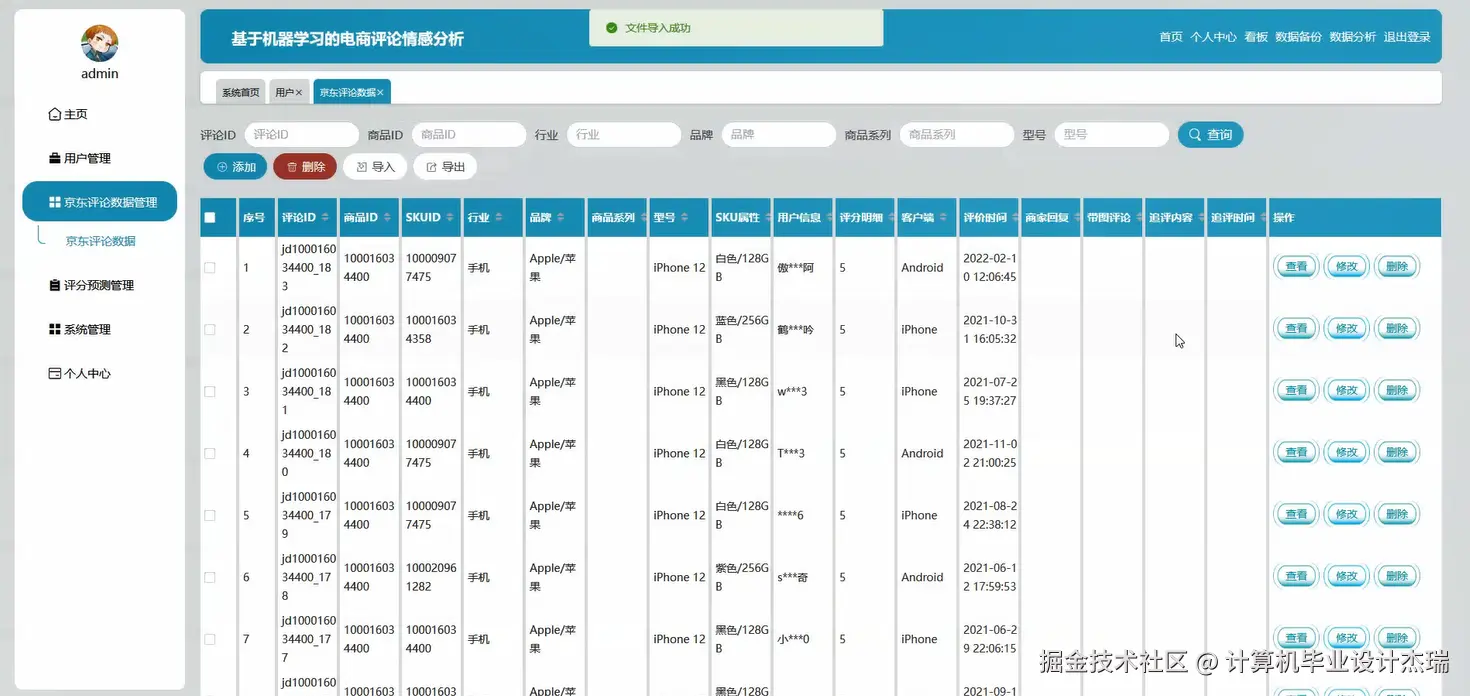Expand 系统管理 sidebar menu
This screenshot has width=1470, height=696.
click(80, 329)
